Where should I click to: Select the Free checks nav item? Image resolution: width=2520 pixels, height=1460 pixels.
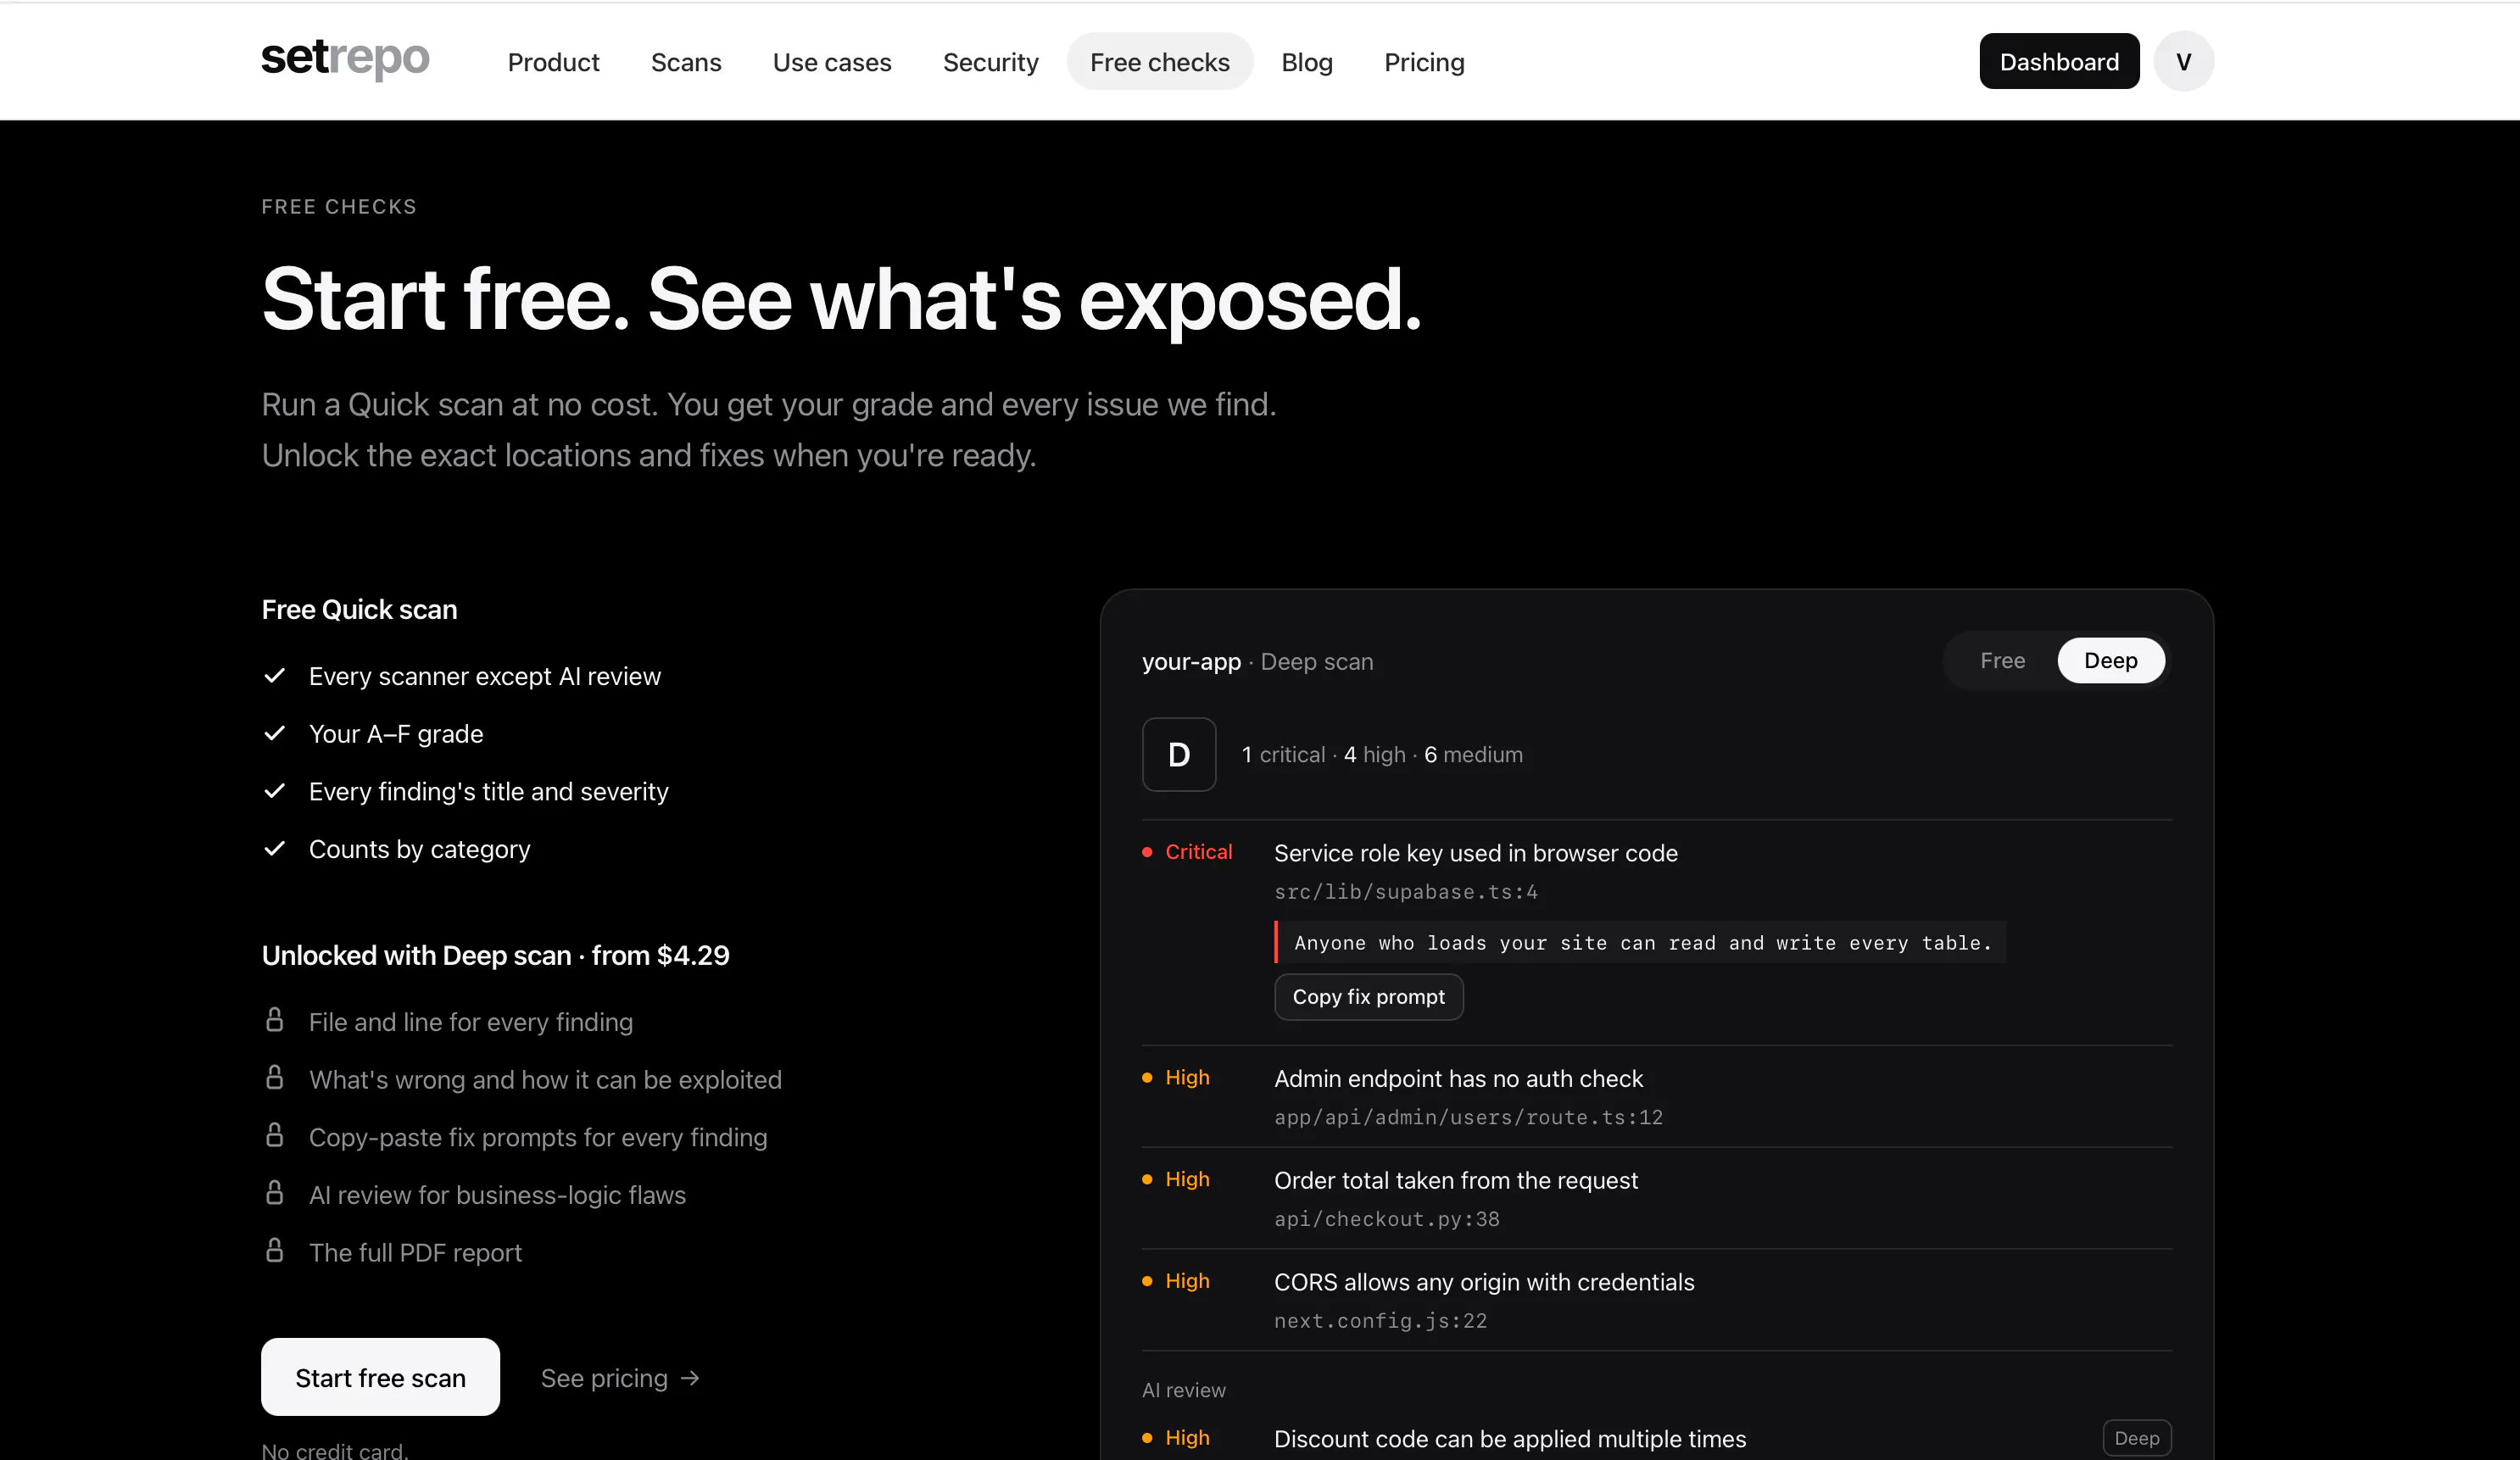tap(1160, 62)
